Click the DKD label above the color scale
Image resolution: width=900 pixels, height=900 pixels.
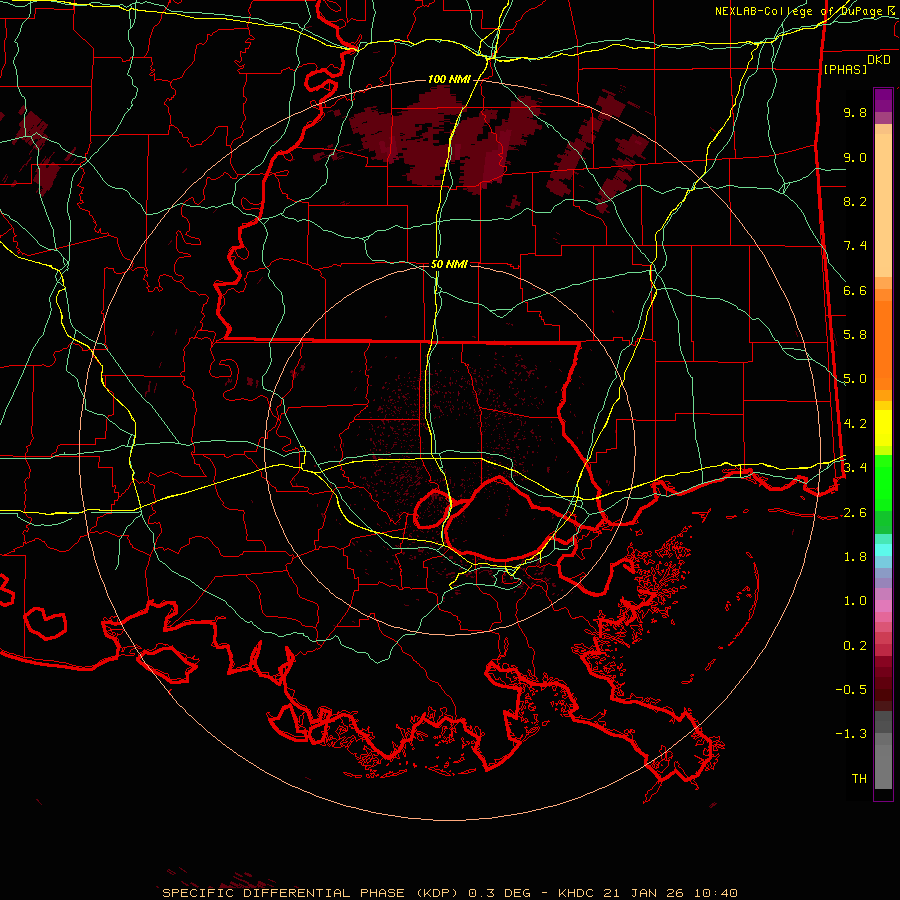click(x=879, y=60)
